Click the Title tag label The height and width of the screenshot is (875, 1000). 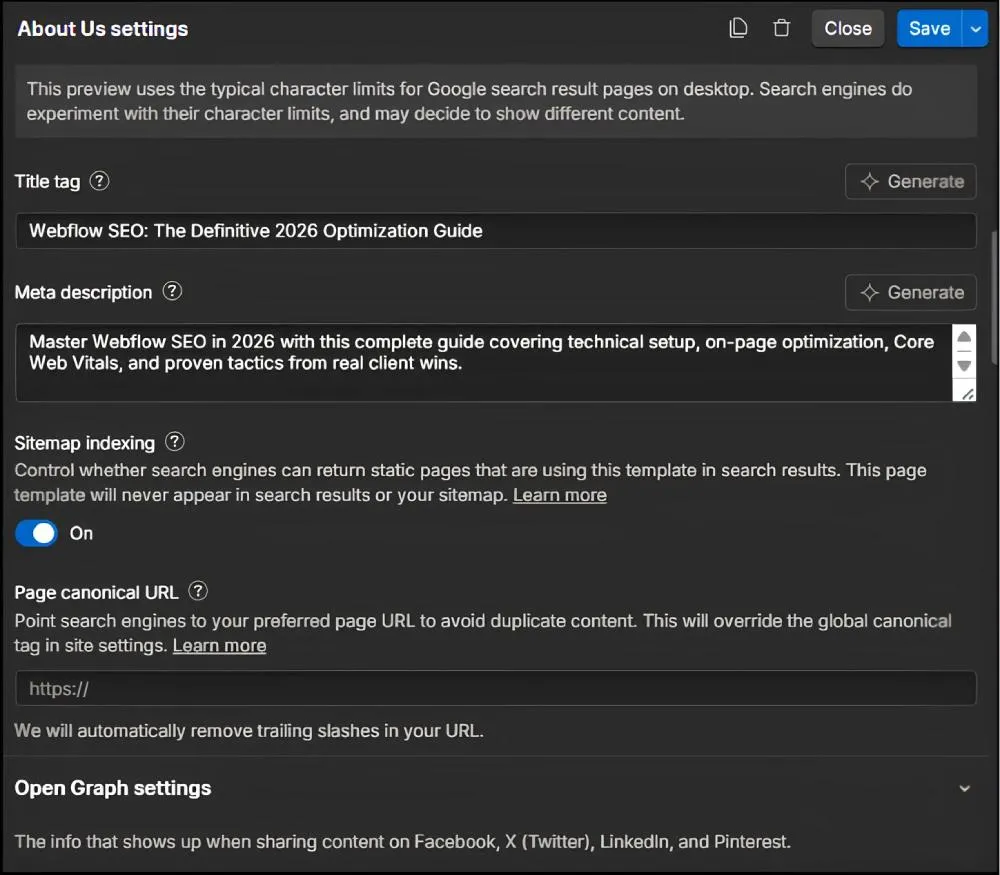point(47,182)
